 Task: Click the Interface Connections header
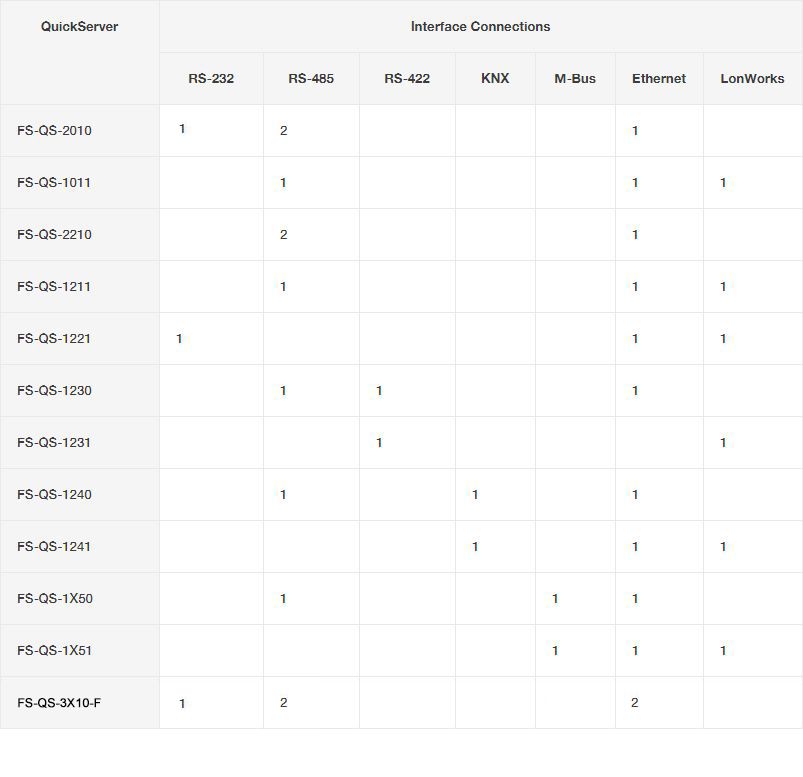click(480, 27)
